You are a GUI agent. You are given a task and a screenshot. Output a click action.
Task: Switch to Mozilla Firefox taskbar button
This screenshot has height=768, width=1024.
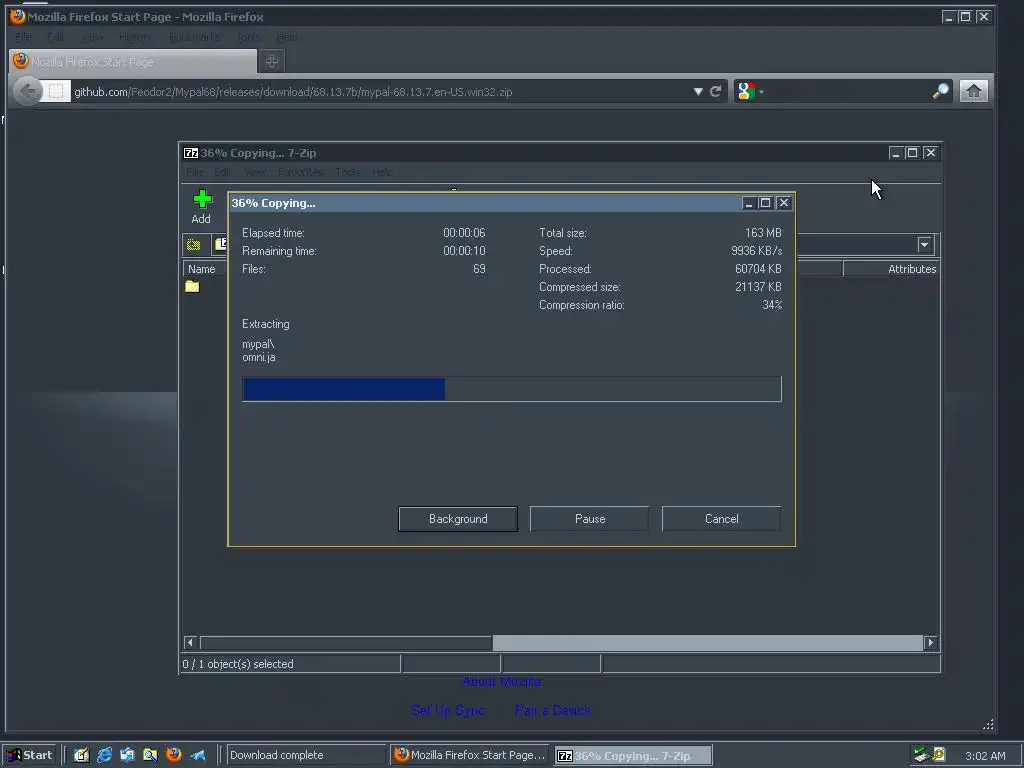pos(471,755)
